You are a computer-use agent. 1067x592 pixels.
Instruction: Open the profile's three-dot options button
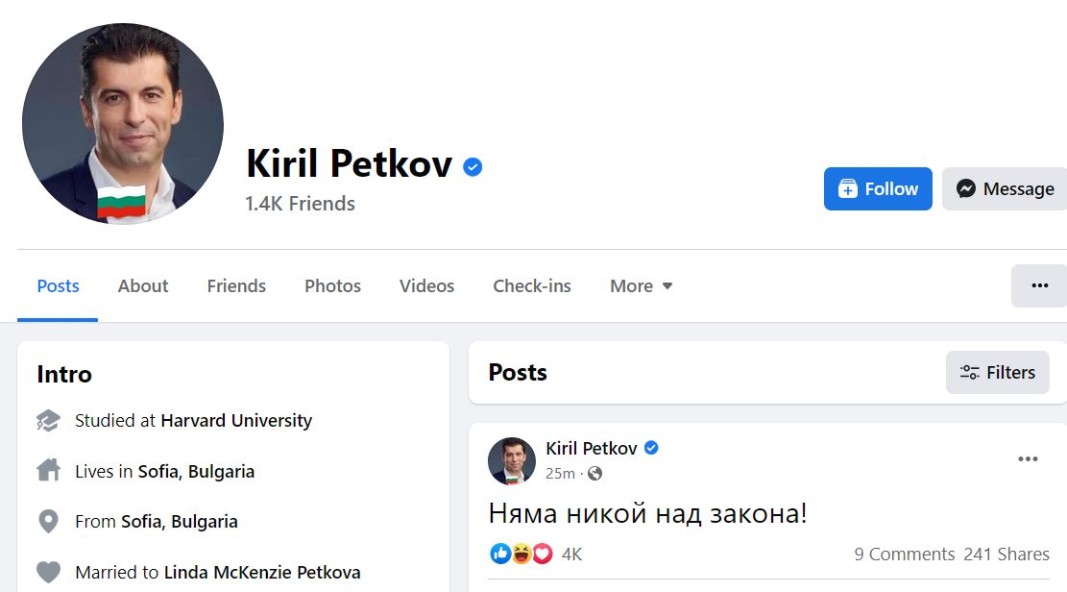(x=1039, y=286)
